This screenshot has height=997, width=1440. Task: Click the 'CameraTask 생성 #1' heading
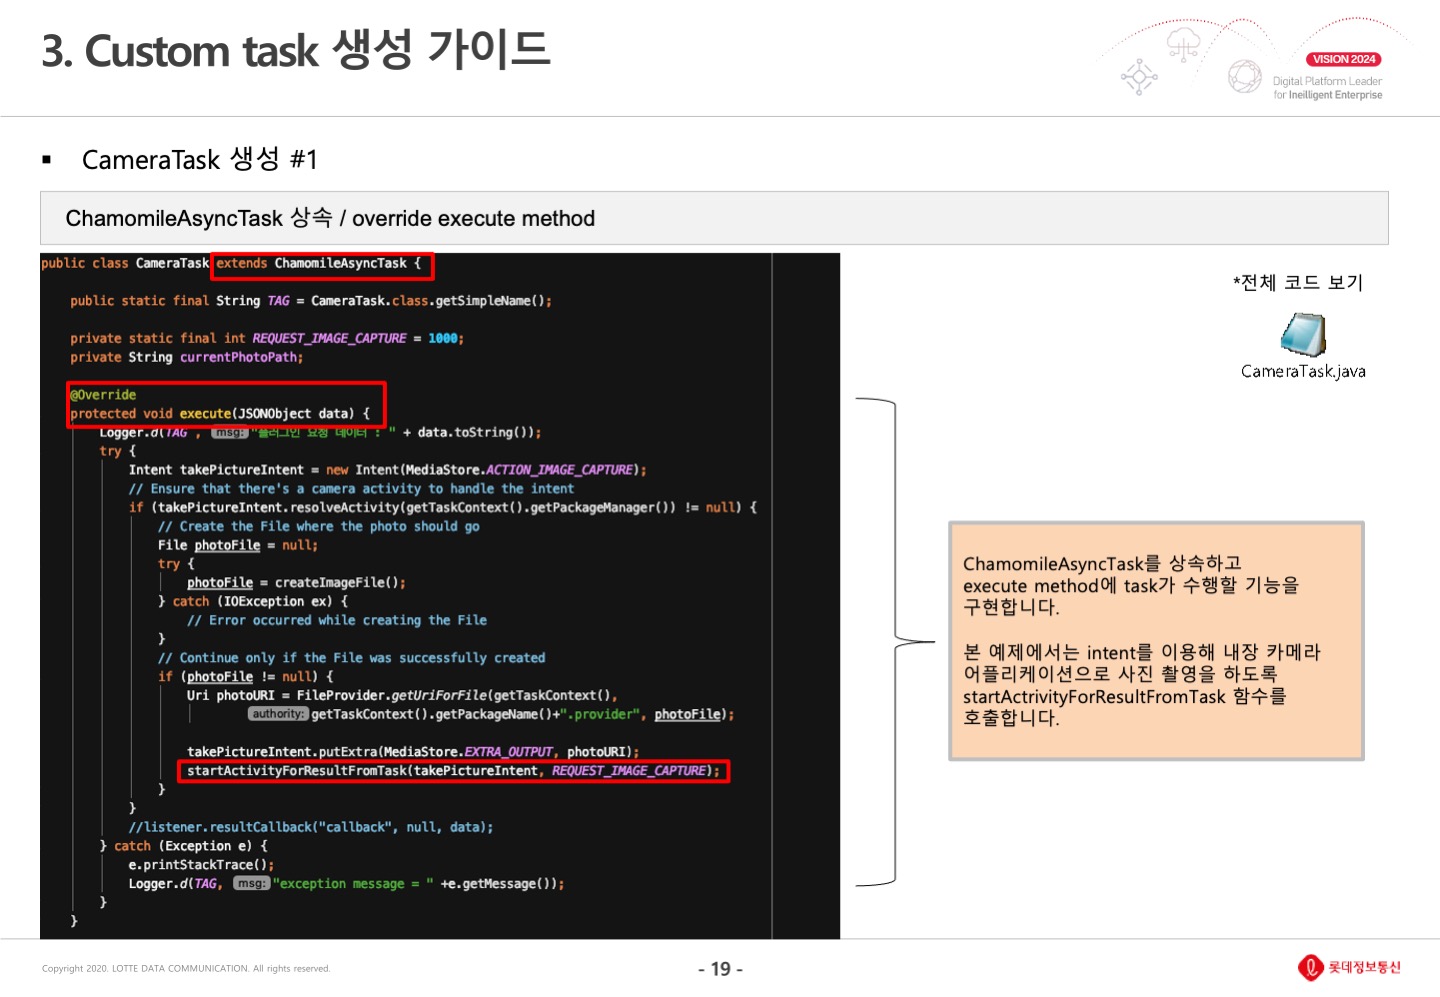point(200,159)
